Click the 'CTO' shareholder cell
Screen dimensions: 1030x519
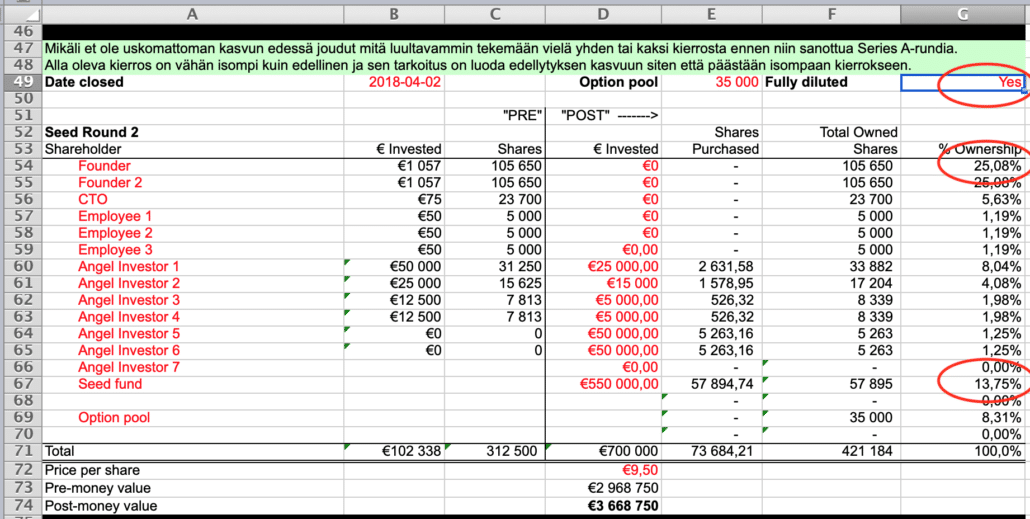point(192,200)
